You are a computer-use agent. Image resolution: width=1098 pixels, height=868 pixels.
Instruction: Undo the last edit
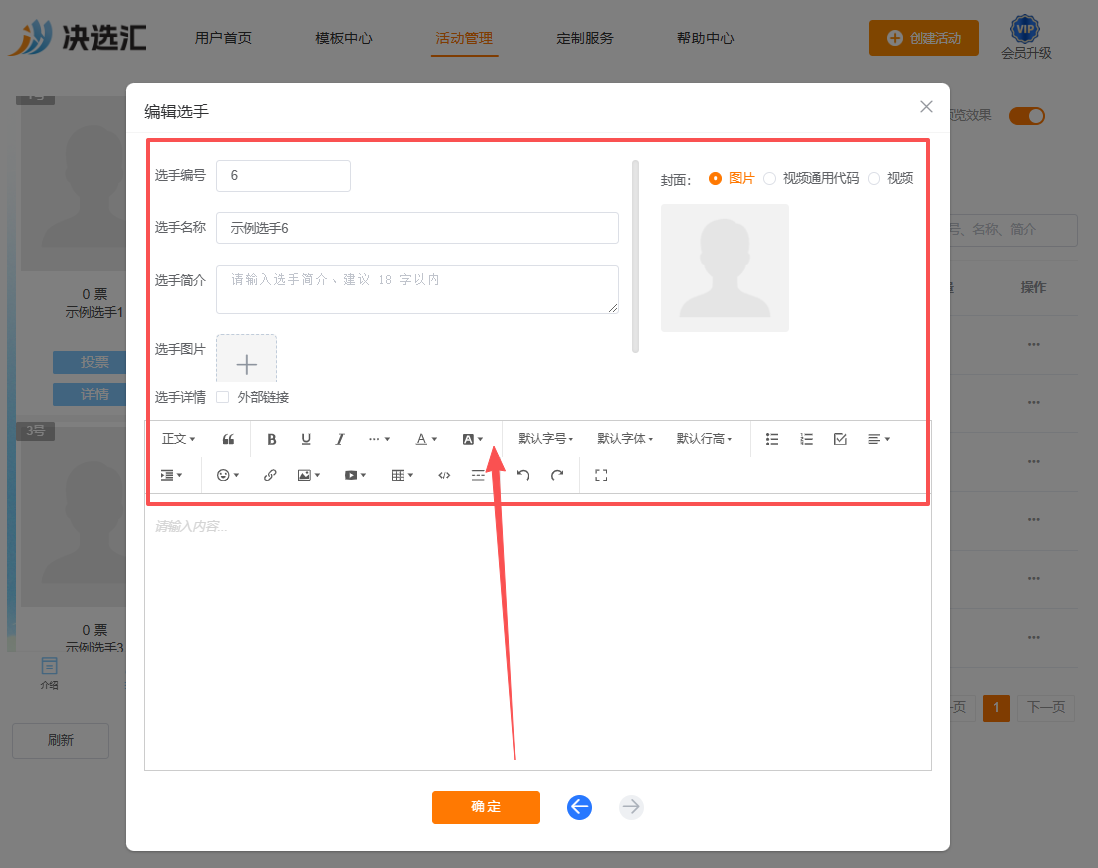coord(523,475)
